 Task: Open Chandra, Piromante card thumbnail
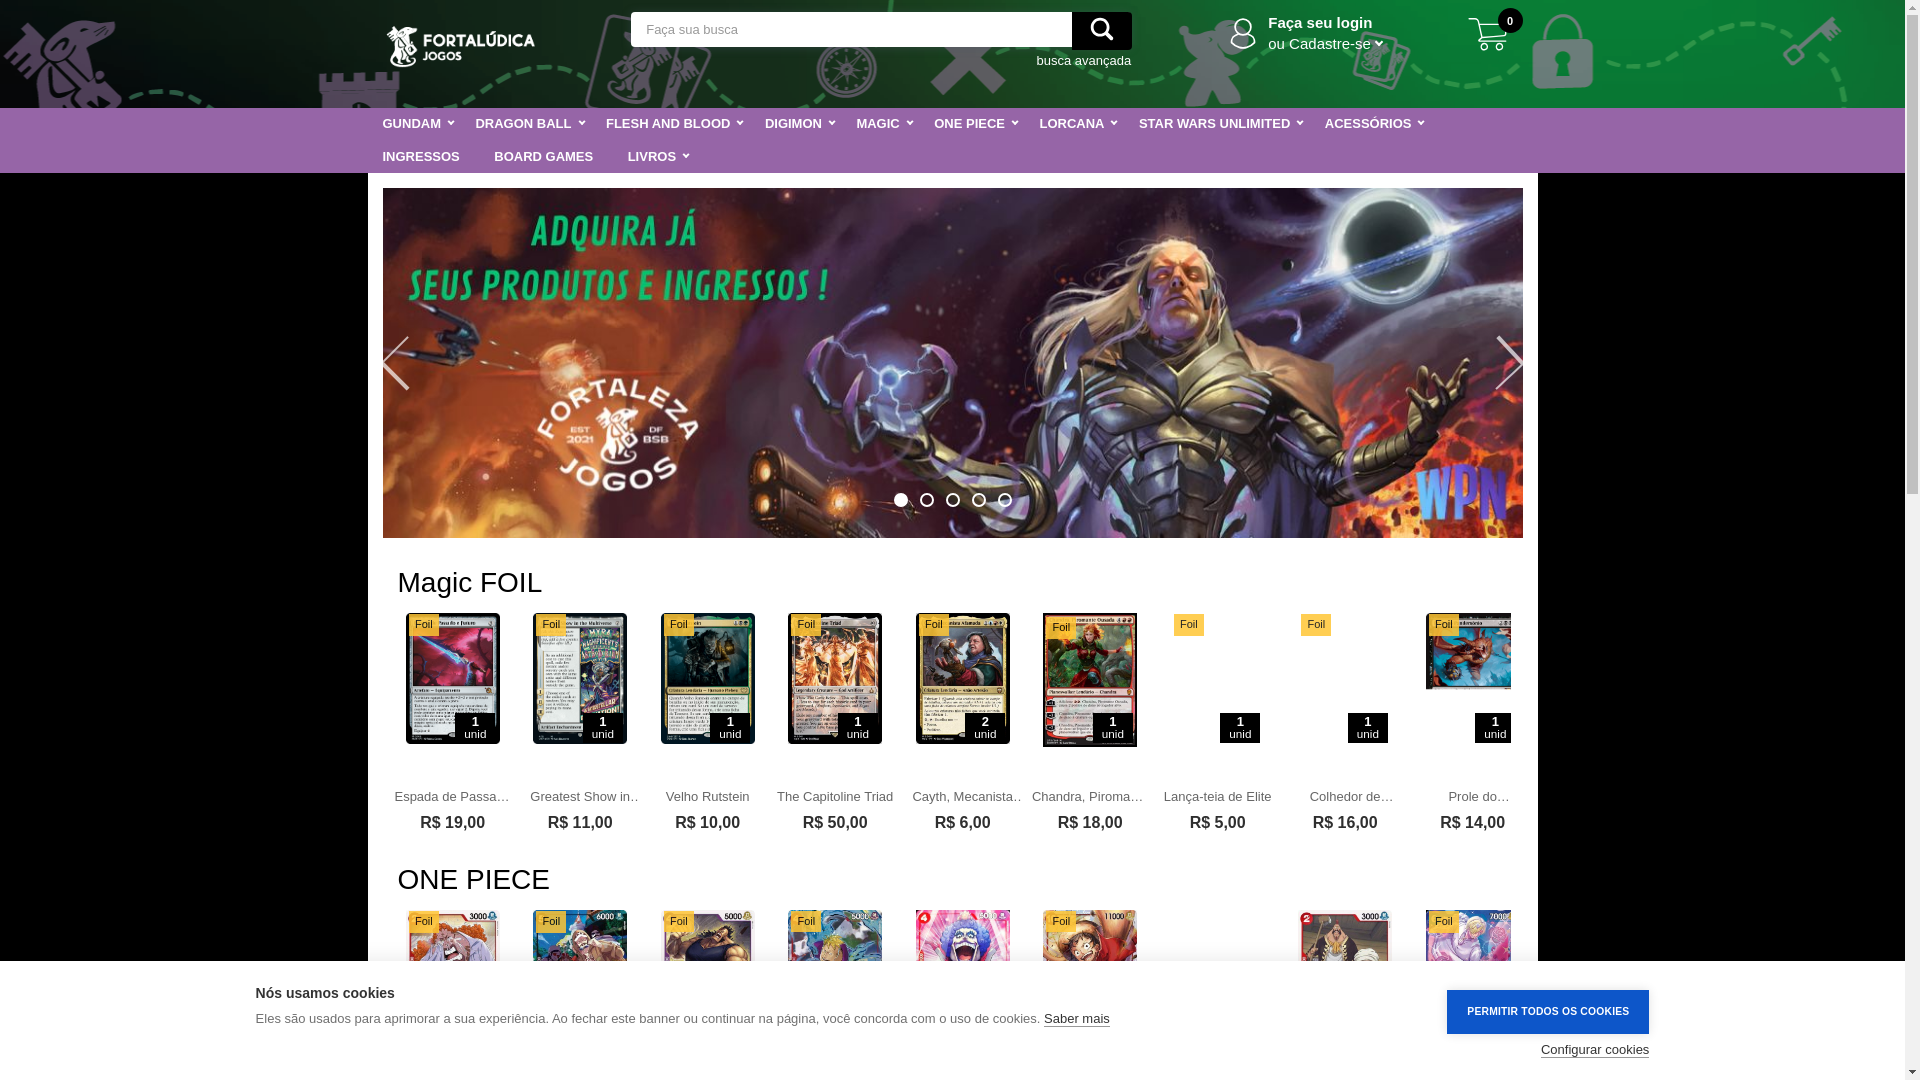pos(1089,680)
